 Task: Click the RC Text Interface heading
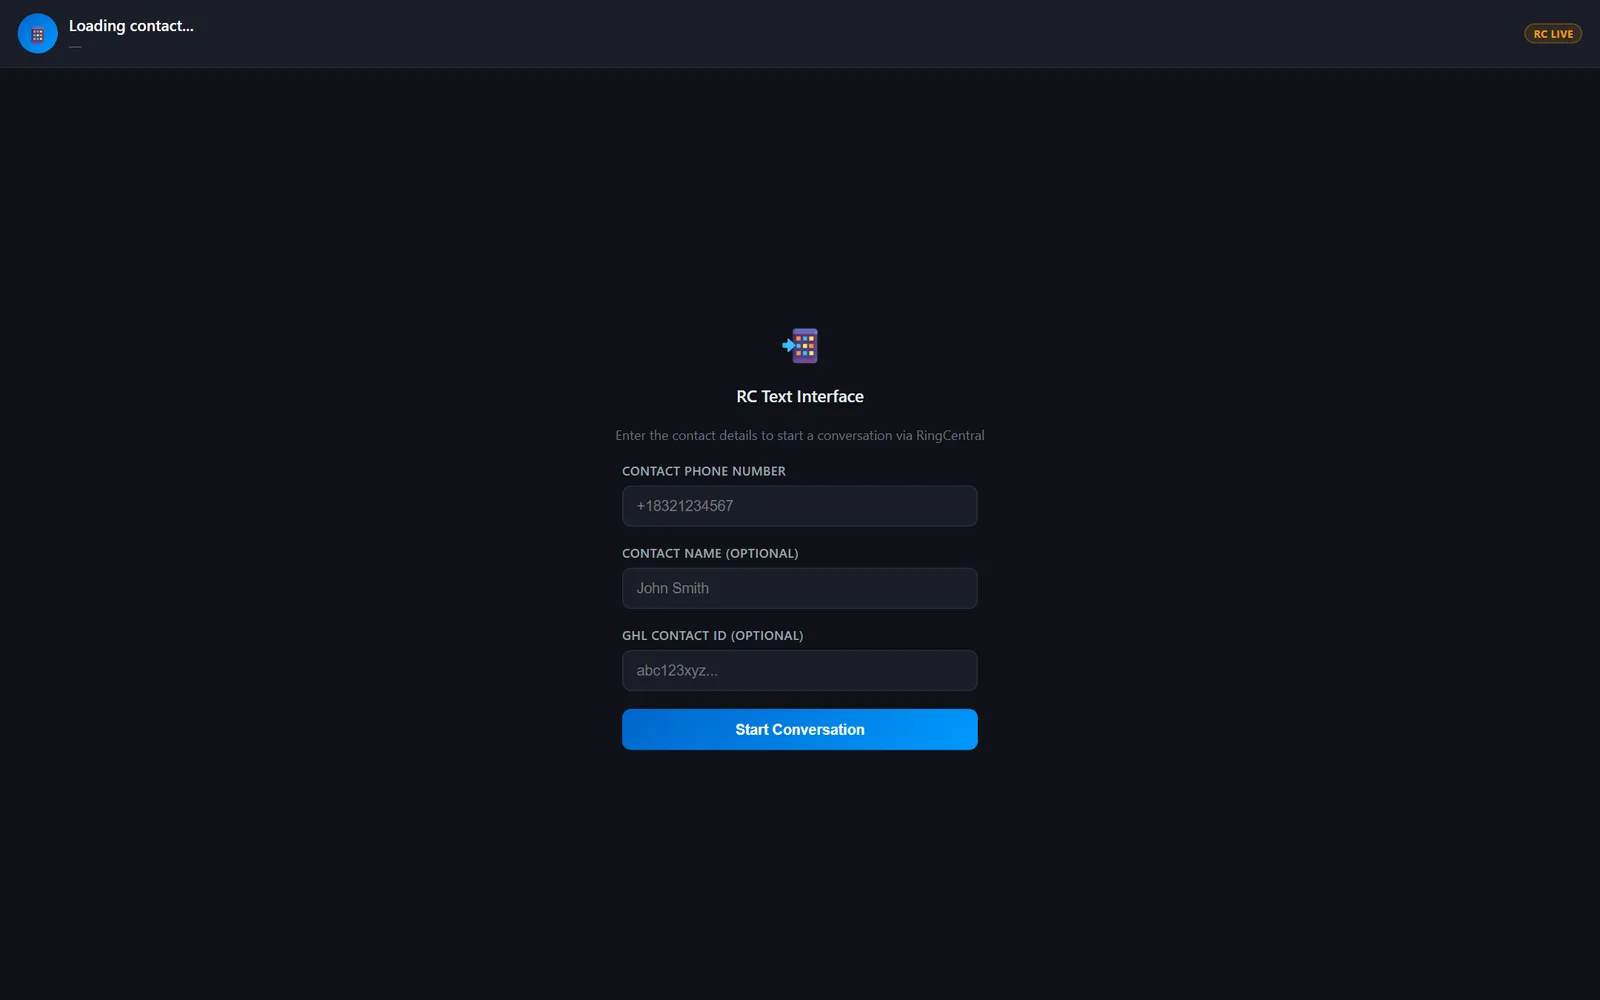pyautogui.click(x=800, y=397)
